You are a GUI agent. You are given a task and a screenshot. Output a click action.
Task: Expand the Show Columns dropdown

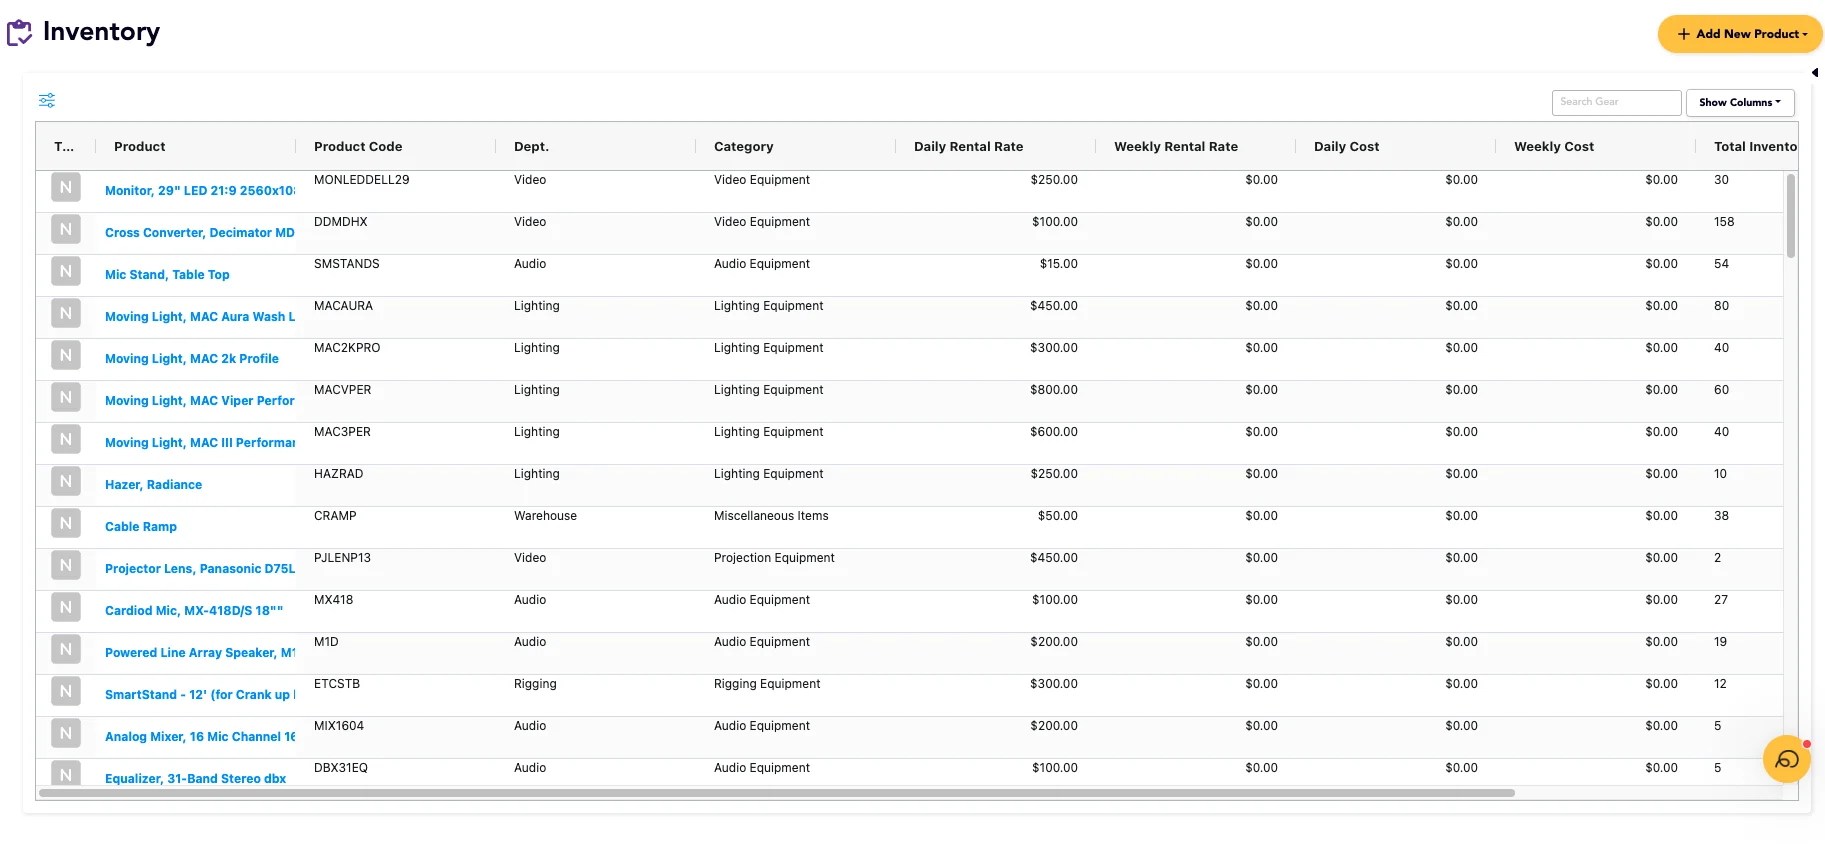[1740, 102]
